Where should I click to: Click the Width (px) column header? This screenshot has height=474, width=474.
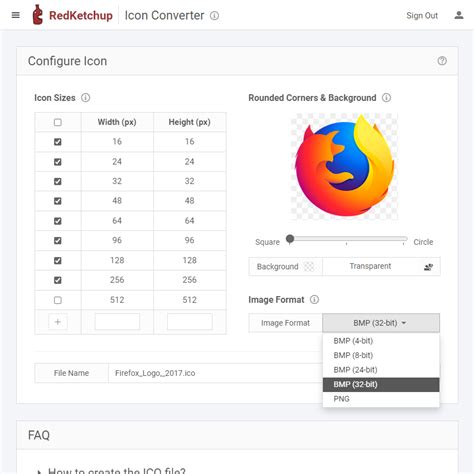point(117,122)
